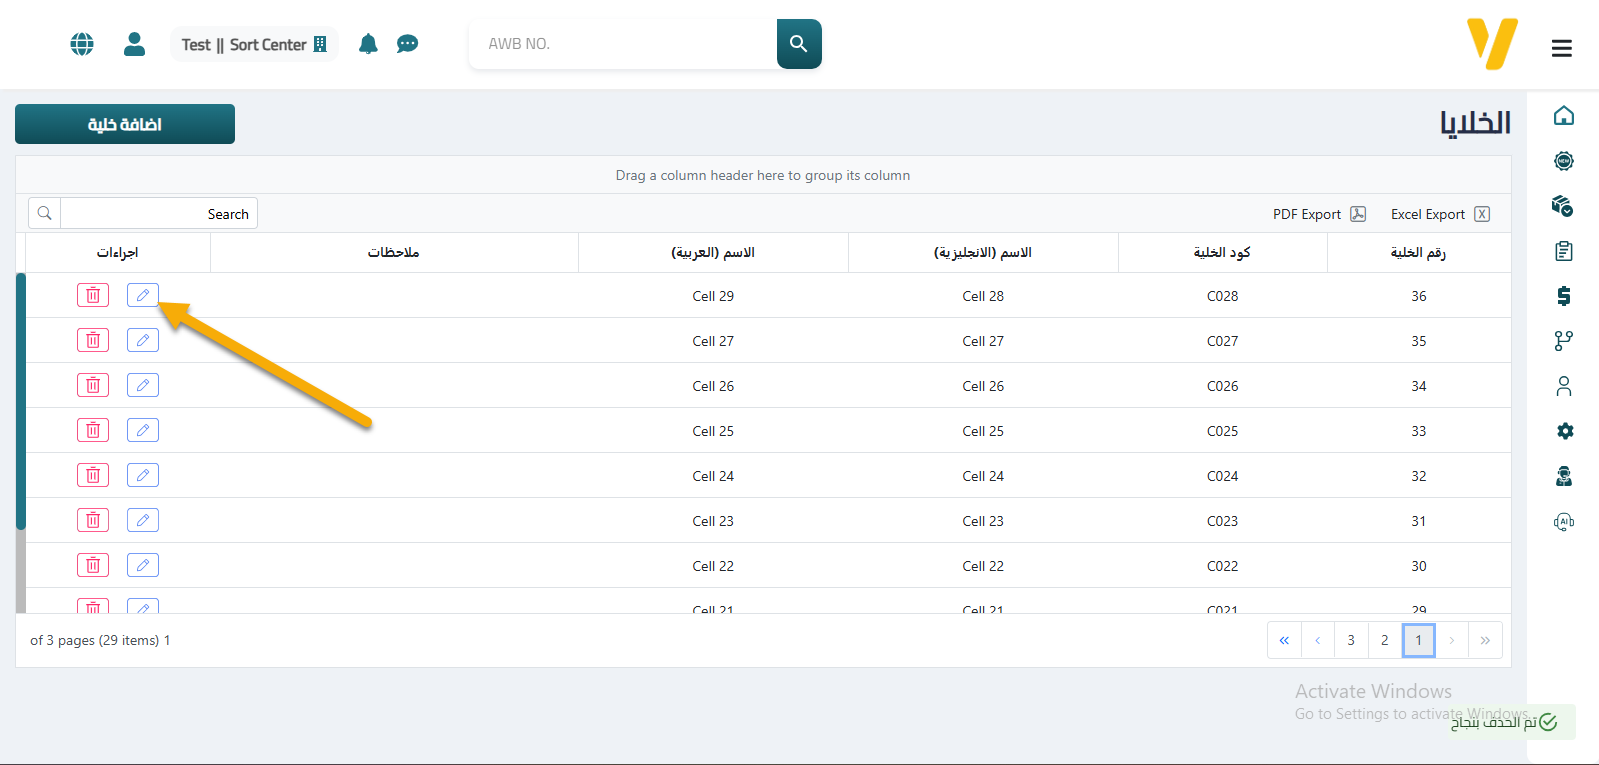Image resolution: width=1599 pixels, height=765 pixels.
Task: Click the Test || Sort Center selector
Action: (x=254, y=45)
